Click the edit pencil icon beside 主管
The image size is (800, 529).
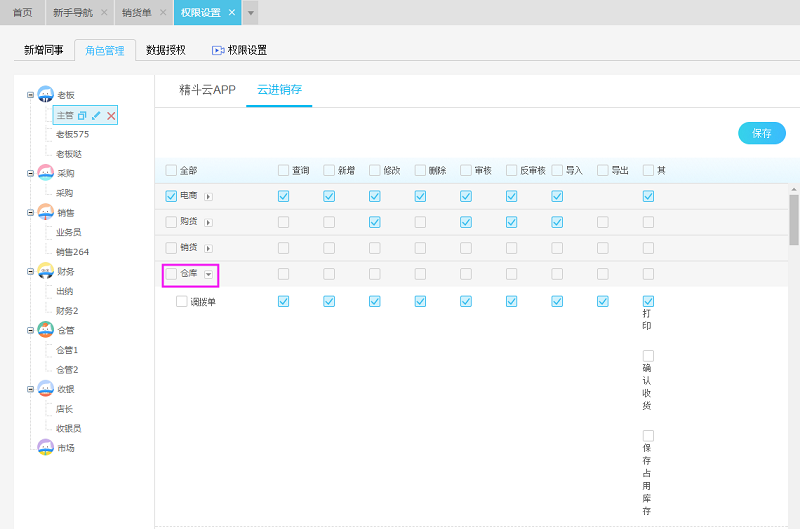[96, 116]
